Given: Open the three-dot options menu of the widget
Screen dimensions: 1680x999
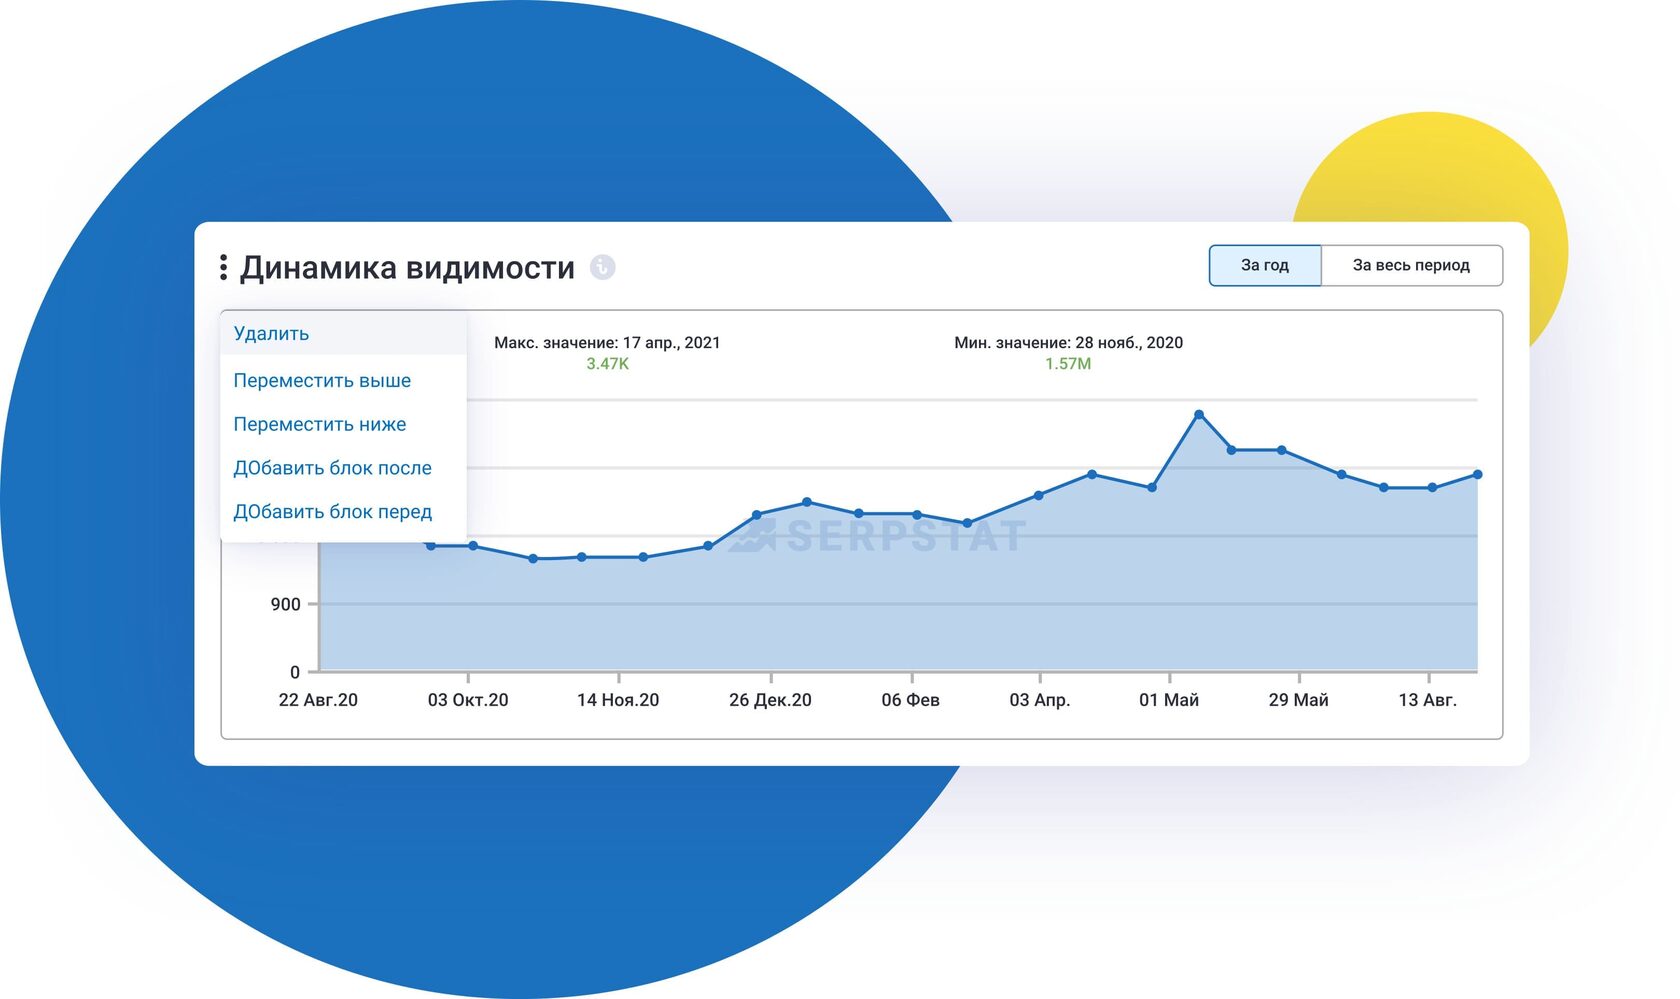Looking at the screenshot, I should (223, 267).
